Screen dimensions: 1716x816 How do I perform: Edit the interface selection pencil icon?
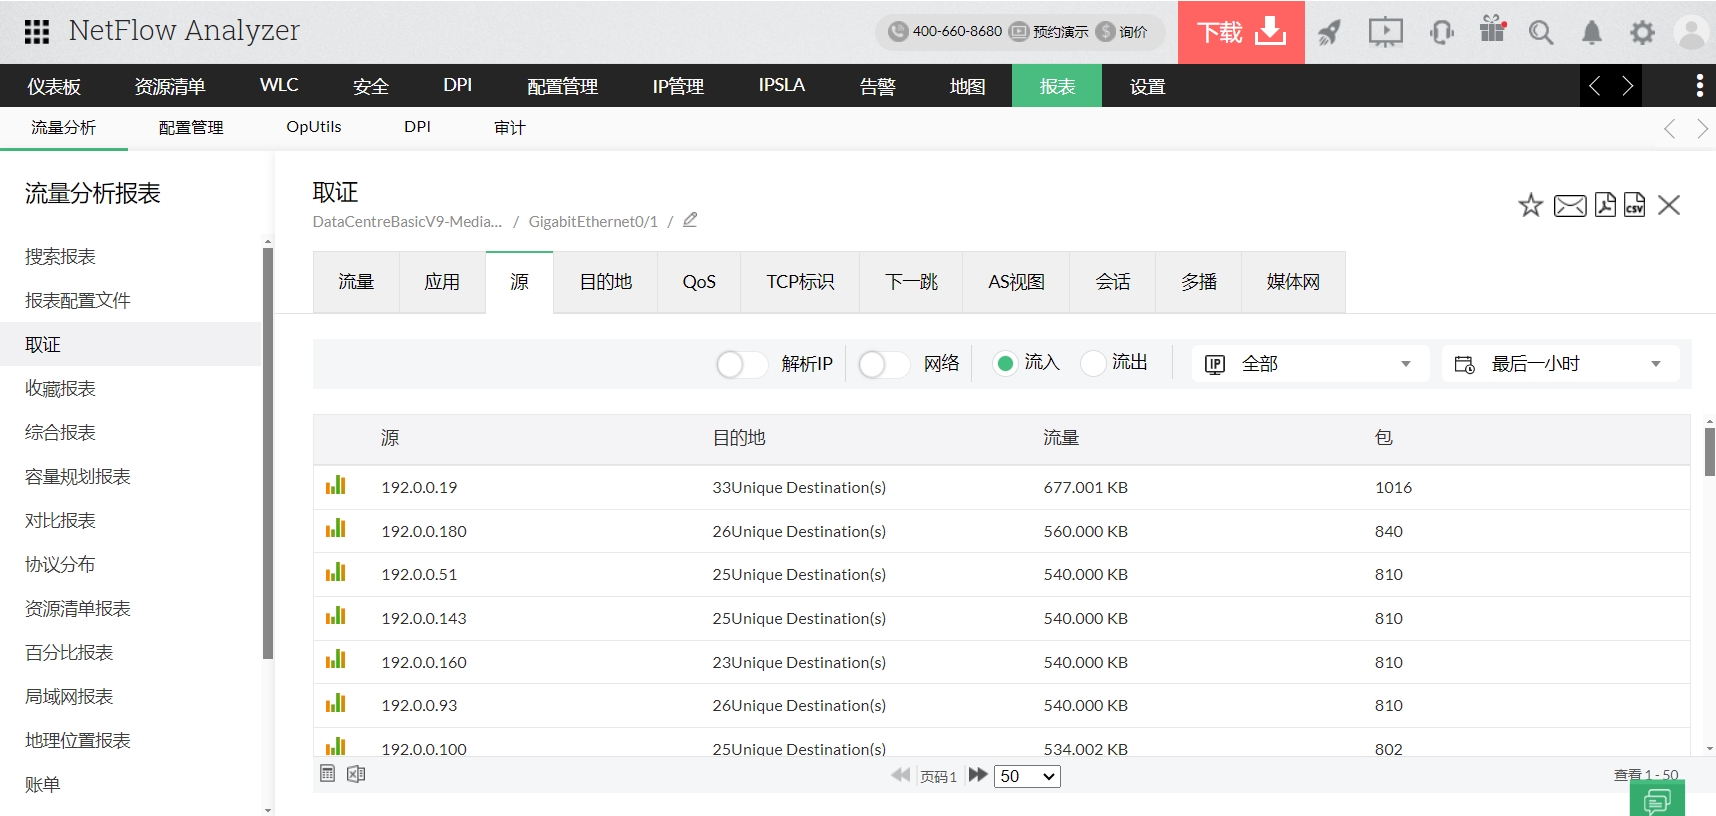690,220
